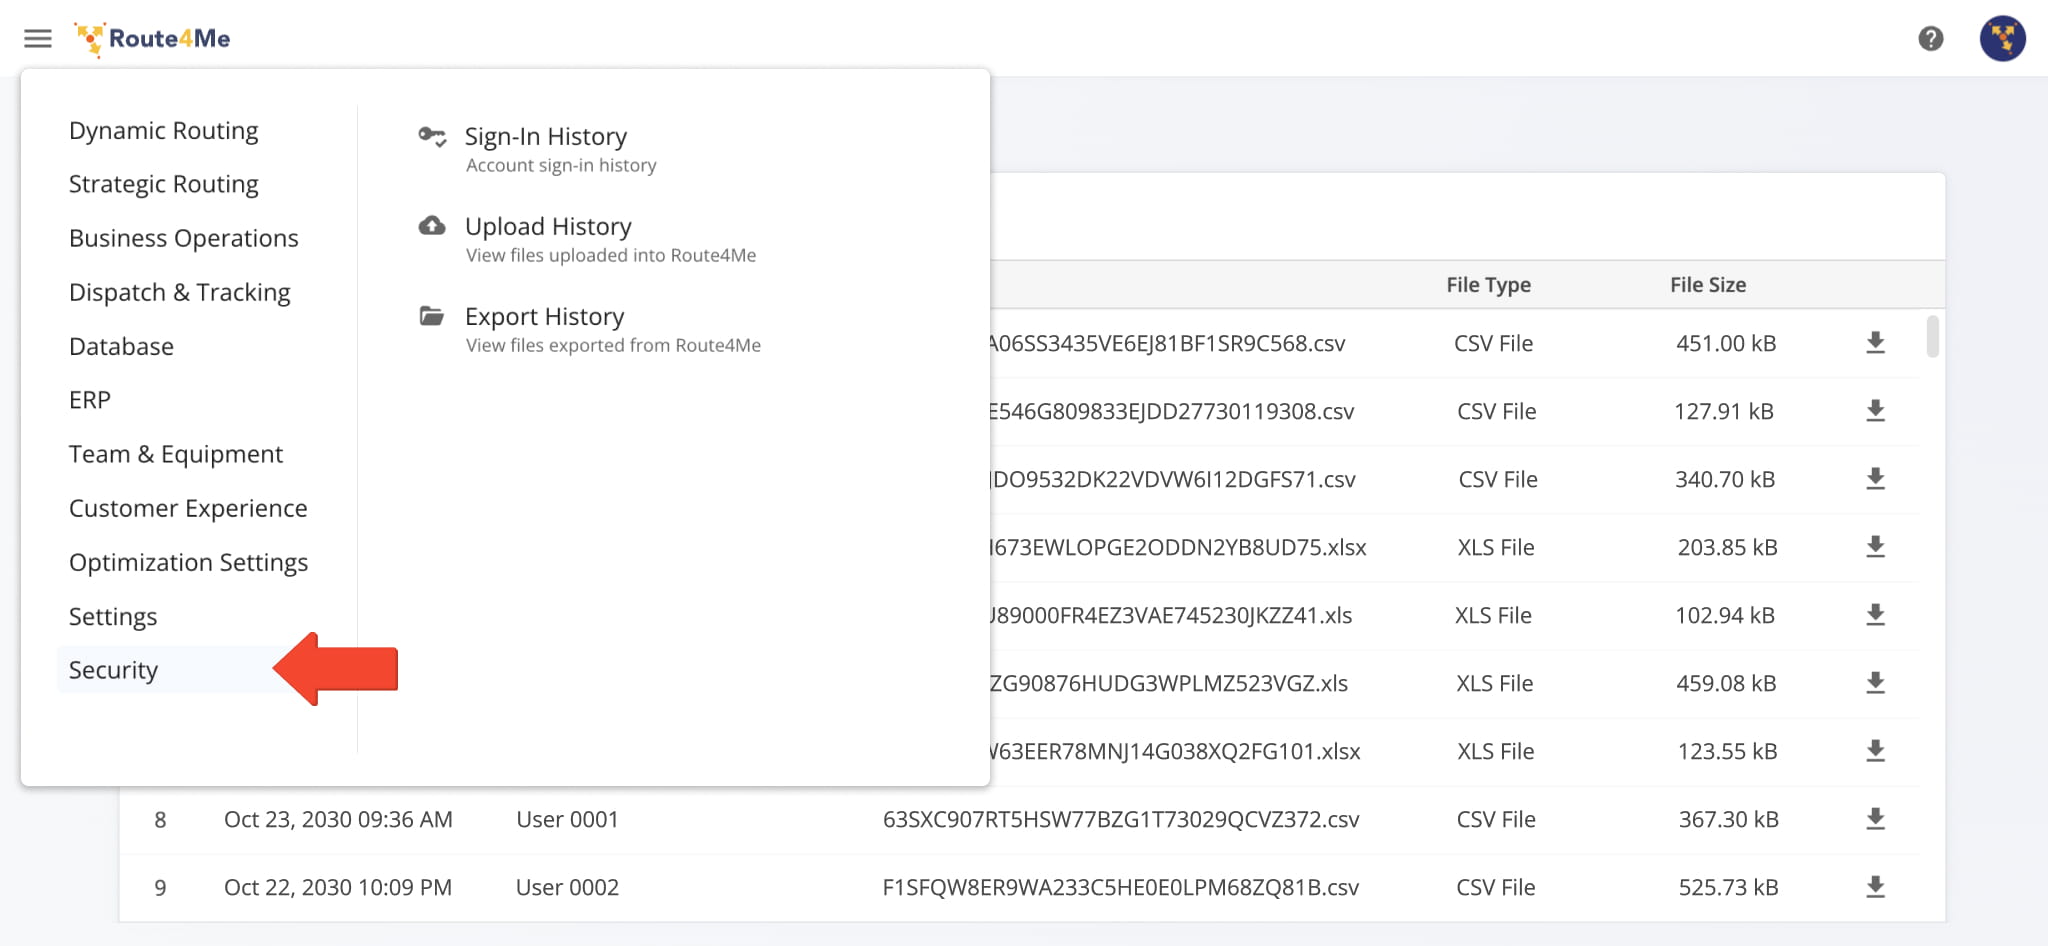This screenshot has width=2048, height=946.
Task: Click the File Type column header
Action: 1488,285
